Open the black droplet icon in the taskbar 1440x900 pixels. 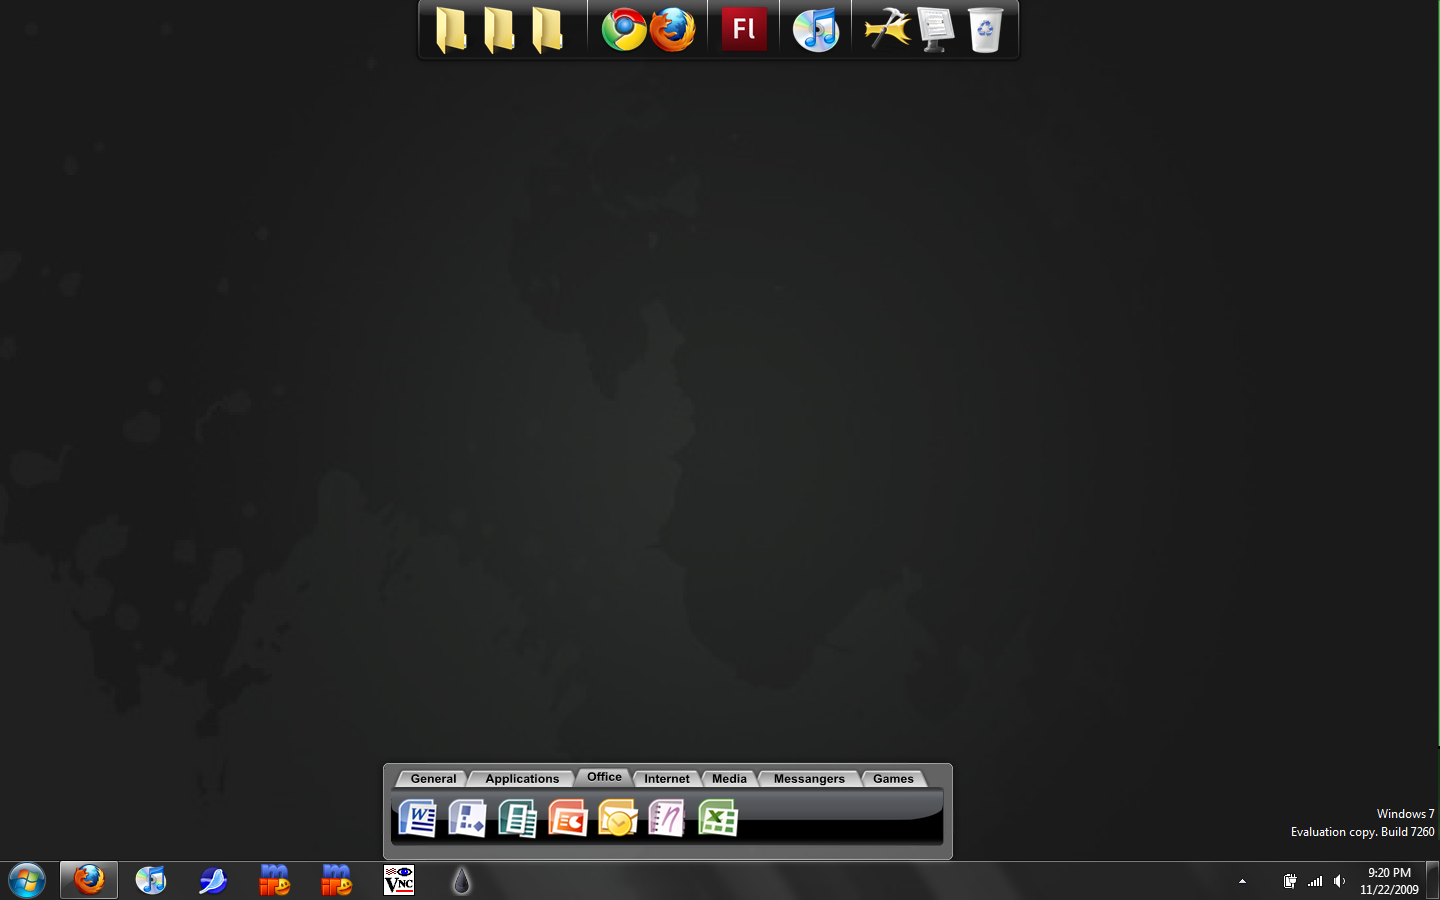(x=461, y=880)
